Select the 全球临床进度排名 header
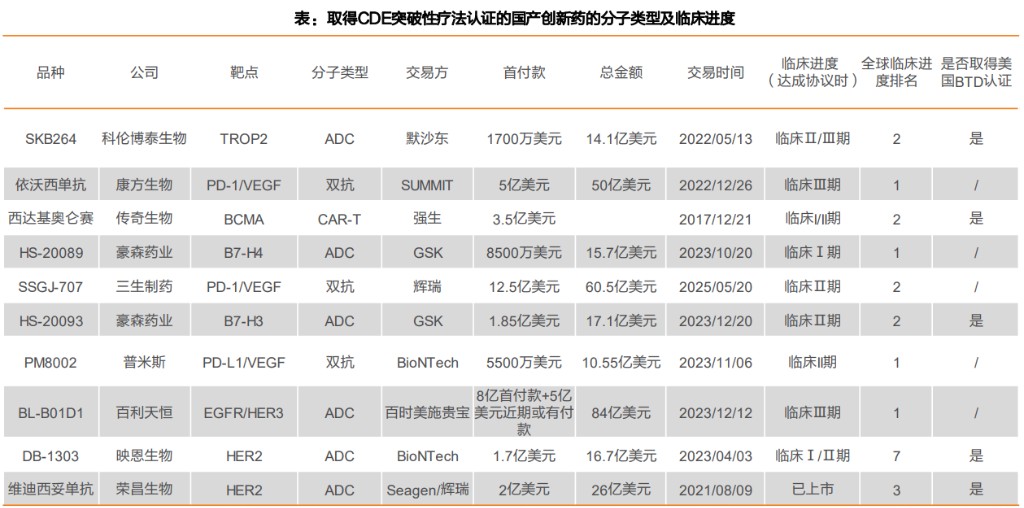Screen dimensions: 1024x508 click(x=897, y=72)
